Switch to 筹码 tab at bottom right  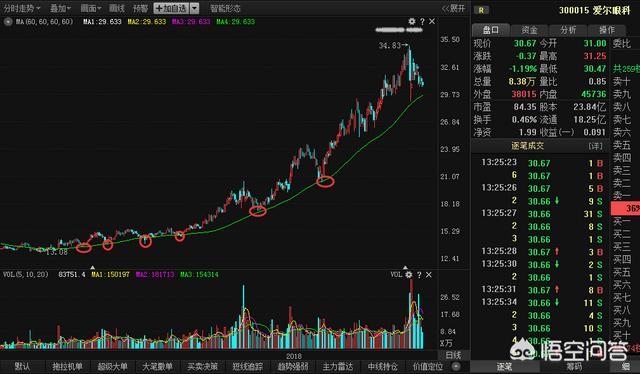point(575,366)
